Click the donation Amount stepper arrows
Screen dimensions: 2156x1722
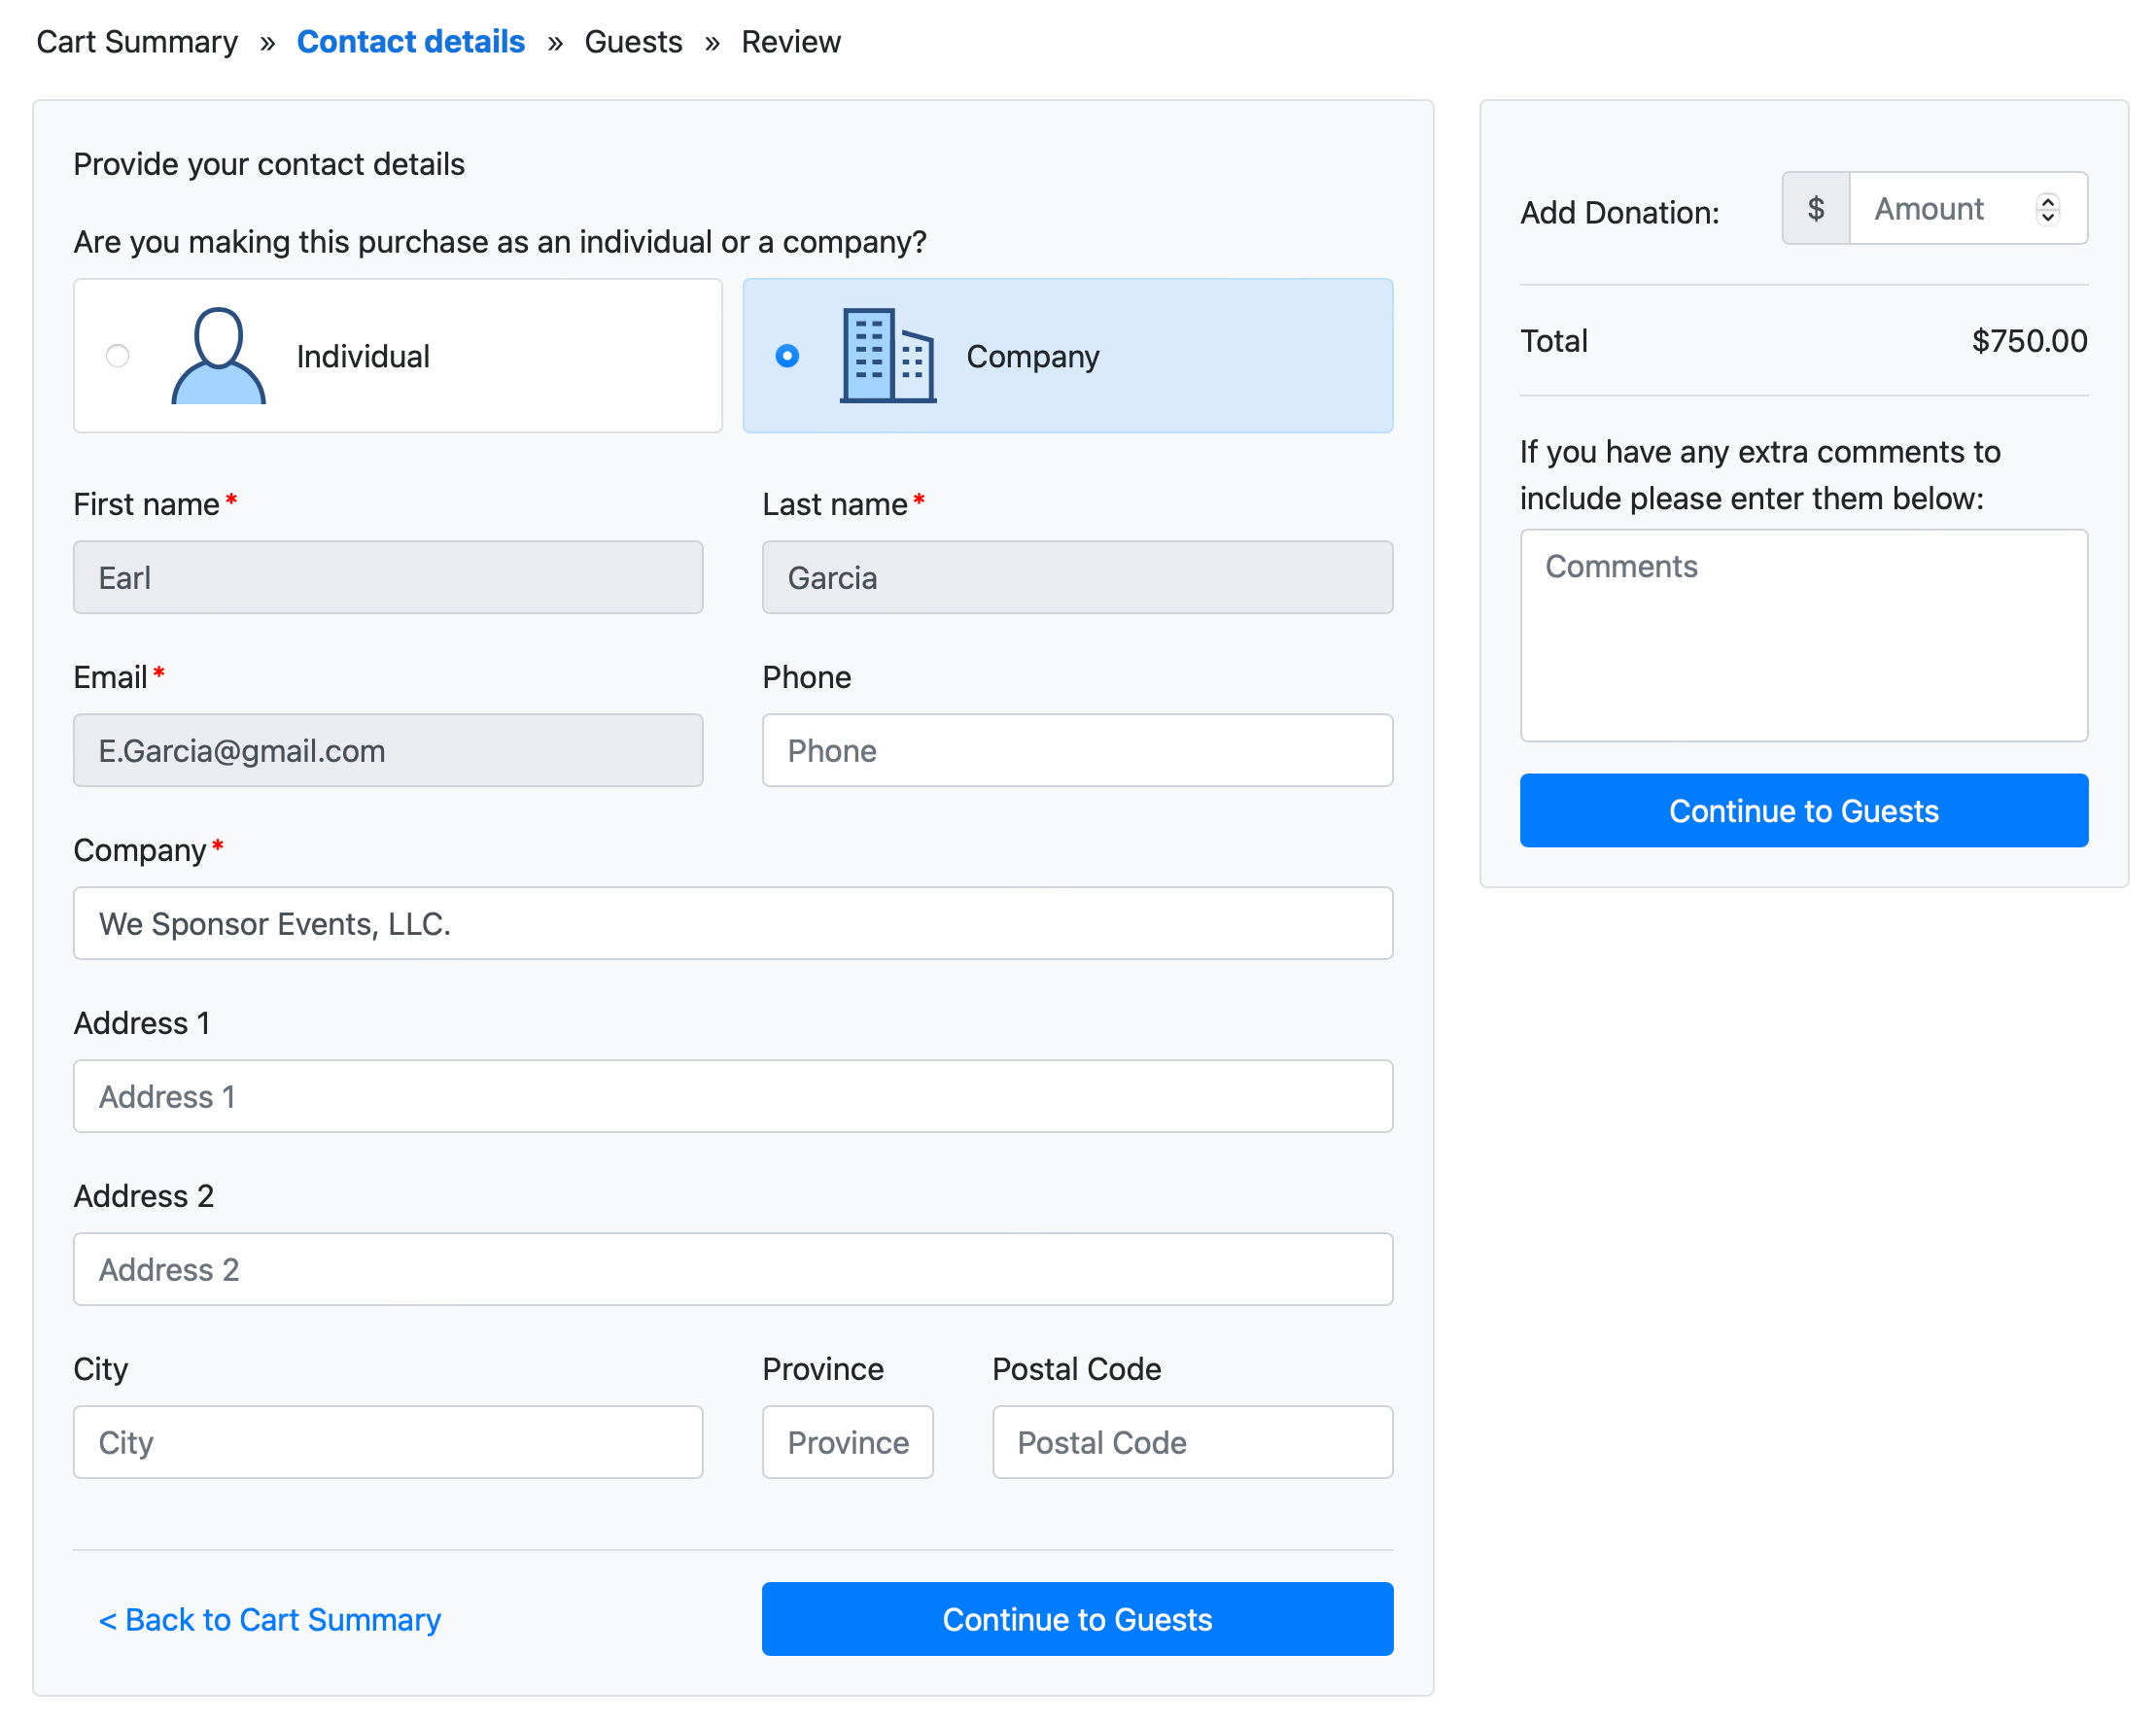pyautogui.click(x=2047, y=209)
